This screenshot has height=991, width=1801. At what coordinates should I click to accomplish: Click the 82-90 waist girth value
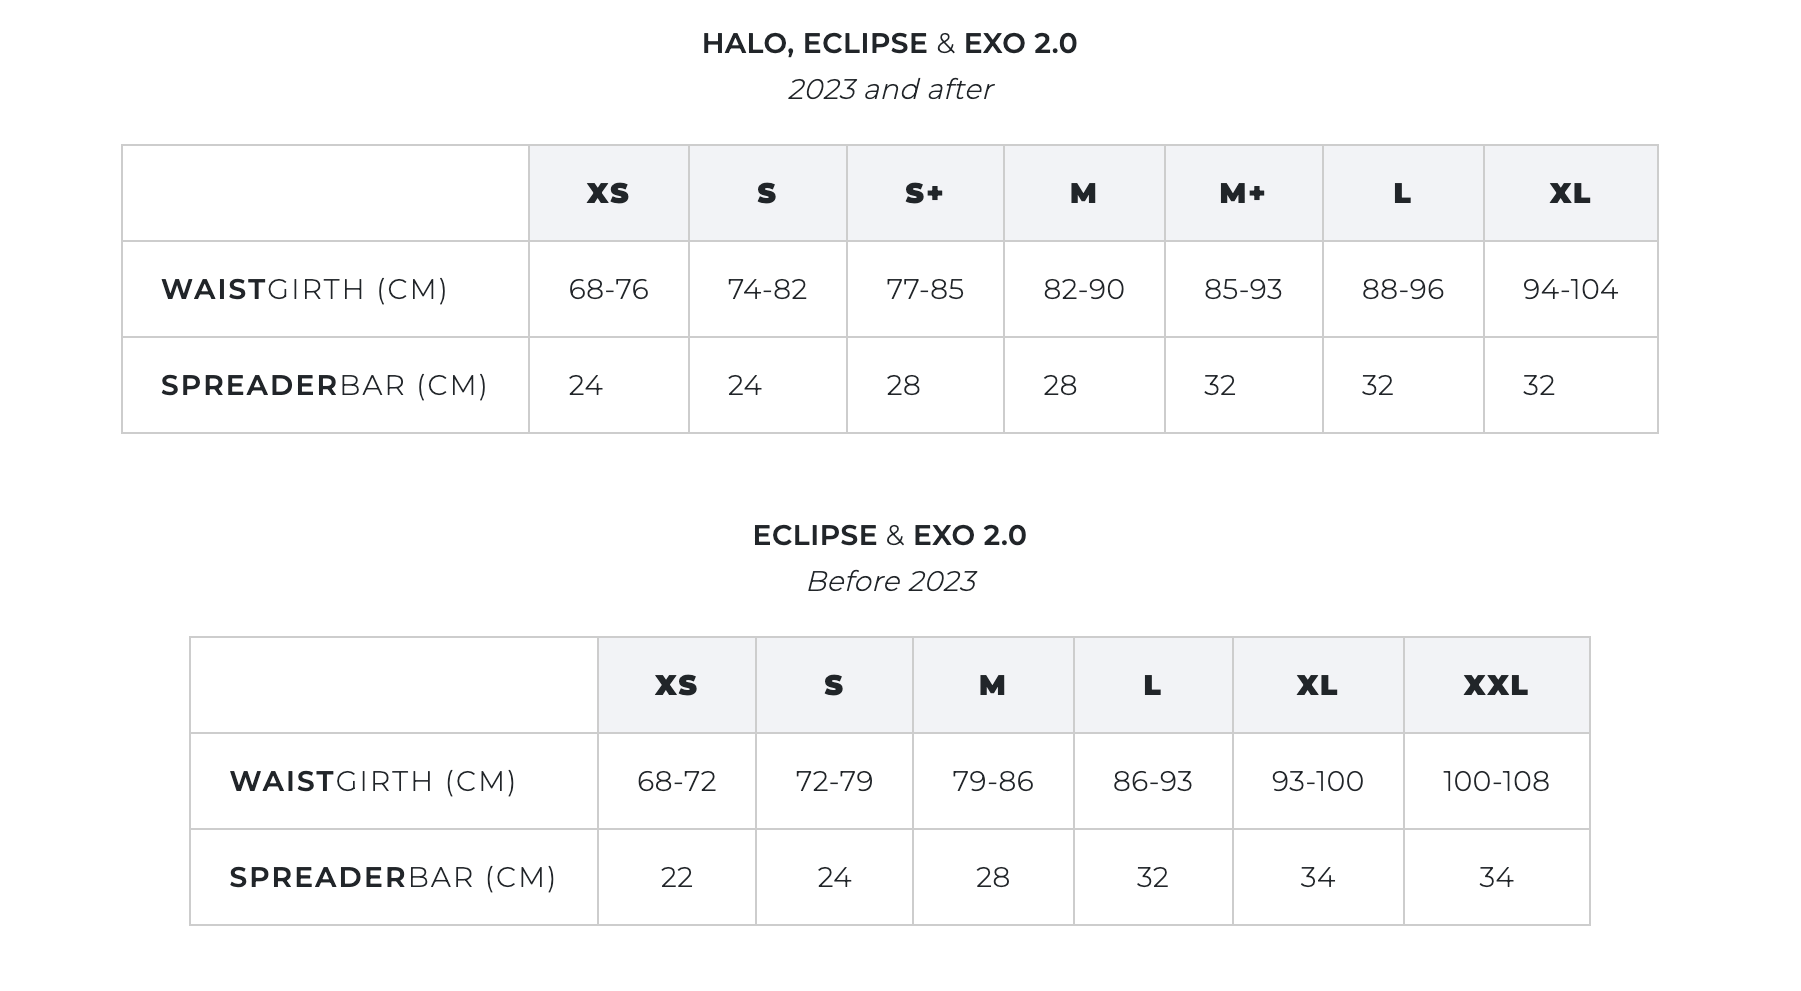(1083, 289)
